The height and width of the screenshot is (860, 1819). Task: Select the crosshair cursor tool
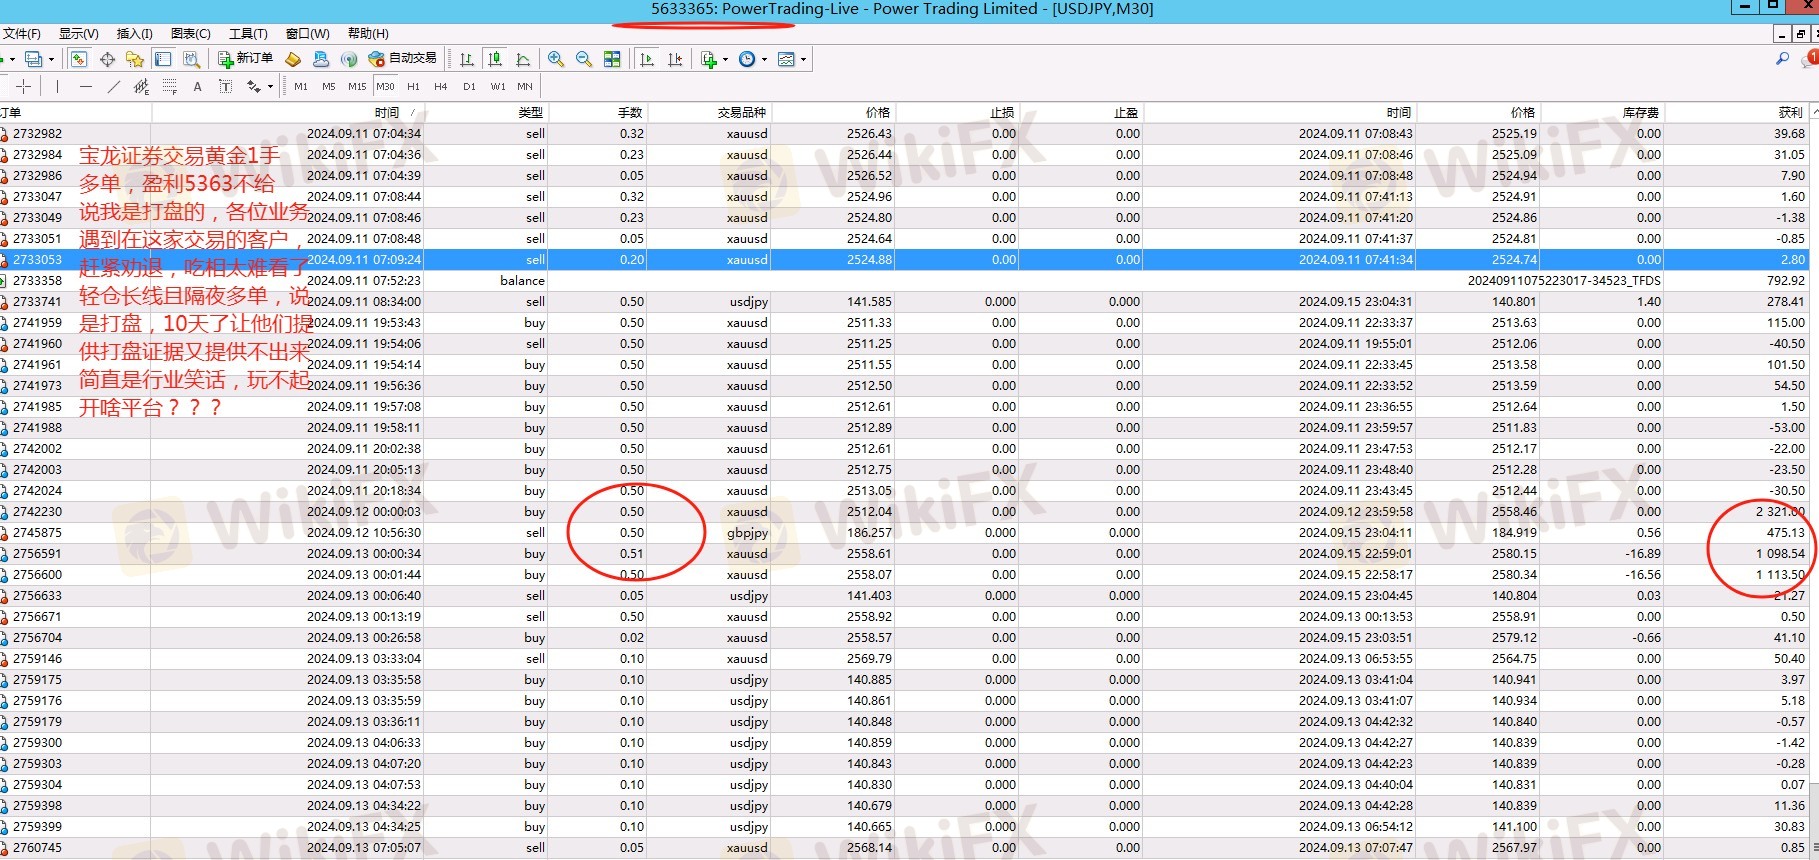click(24, 87)
